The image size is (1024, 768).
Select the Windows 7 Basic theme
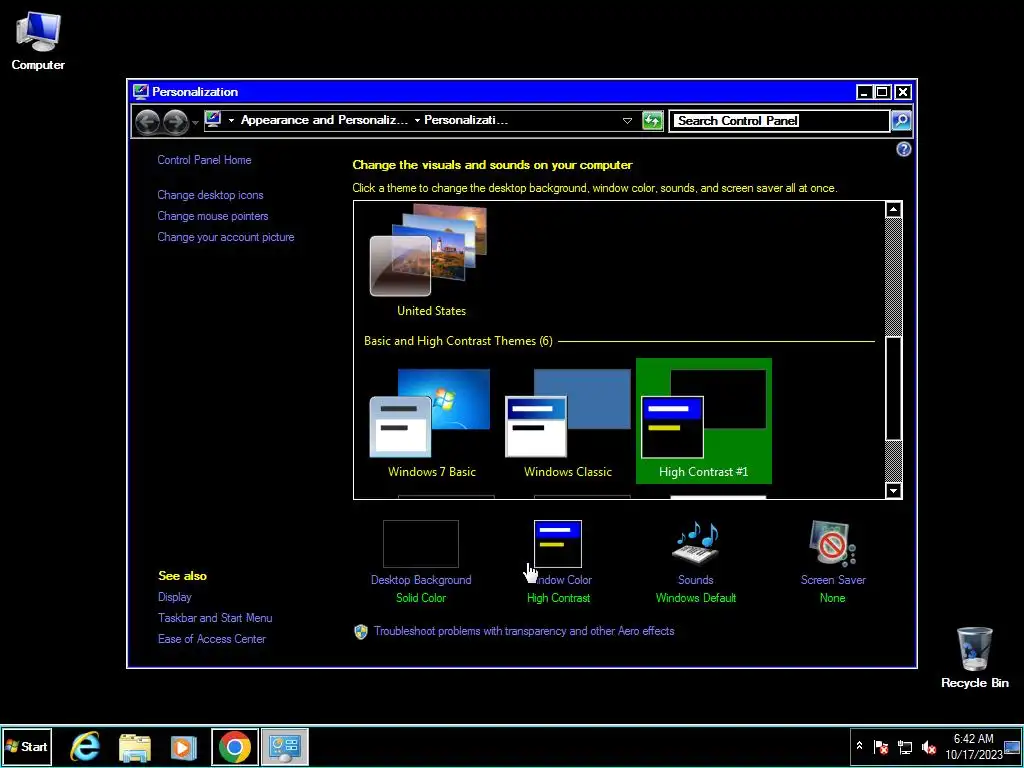[431, 421]
